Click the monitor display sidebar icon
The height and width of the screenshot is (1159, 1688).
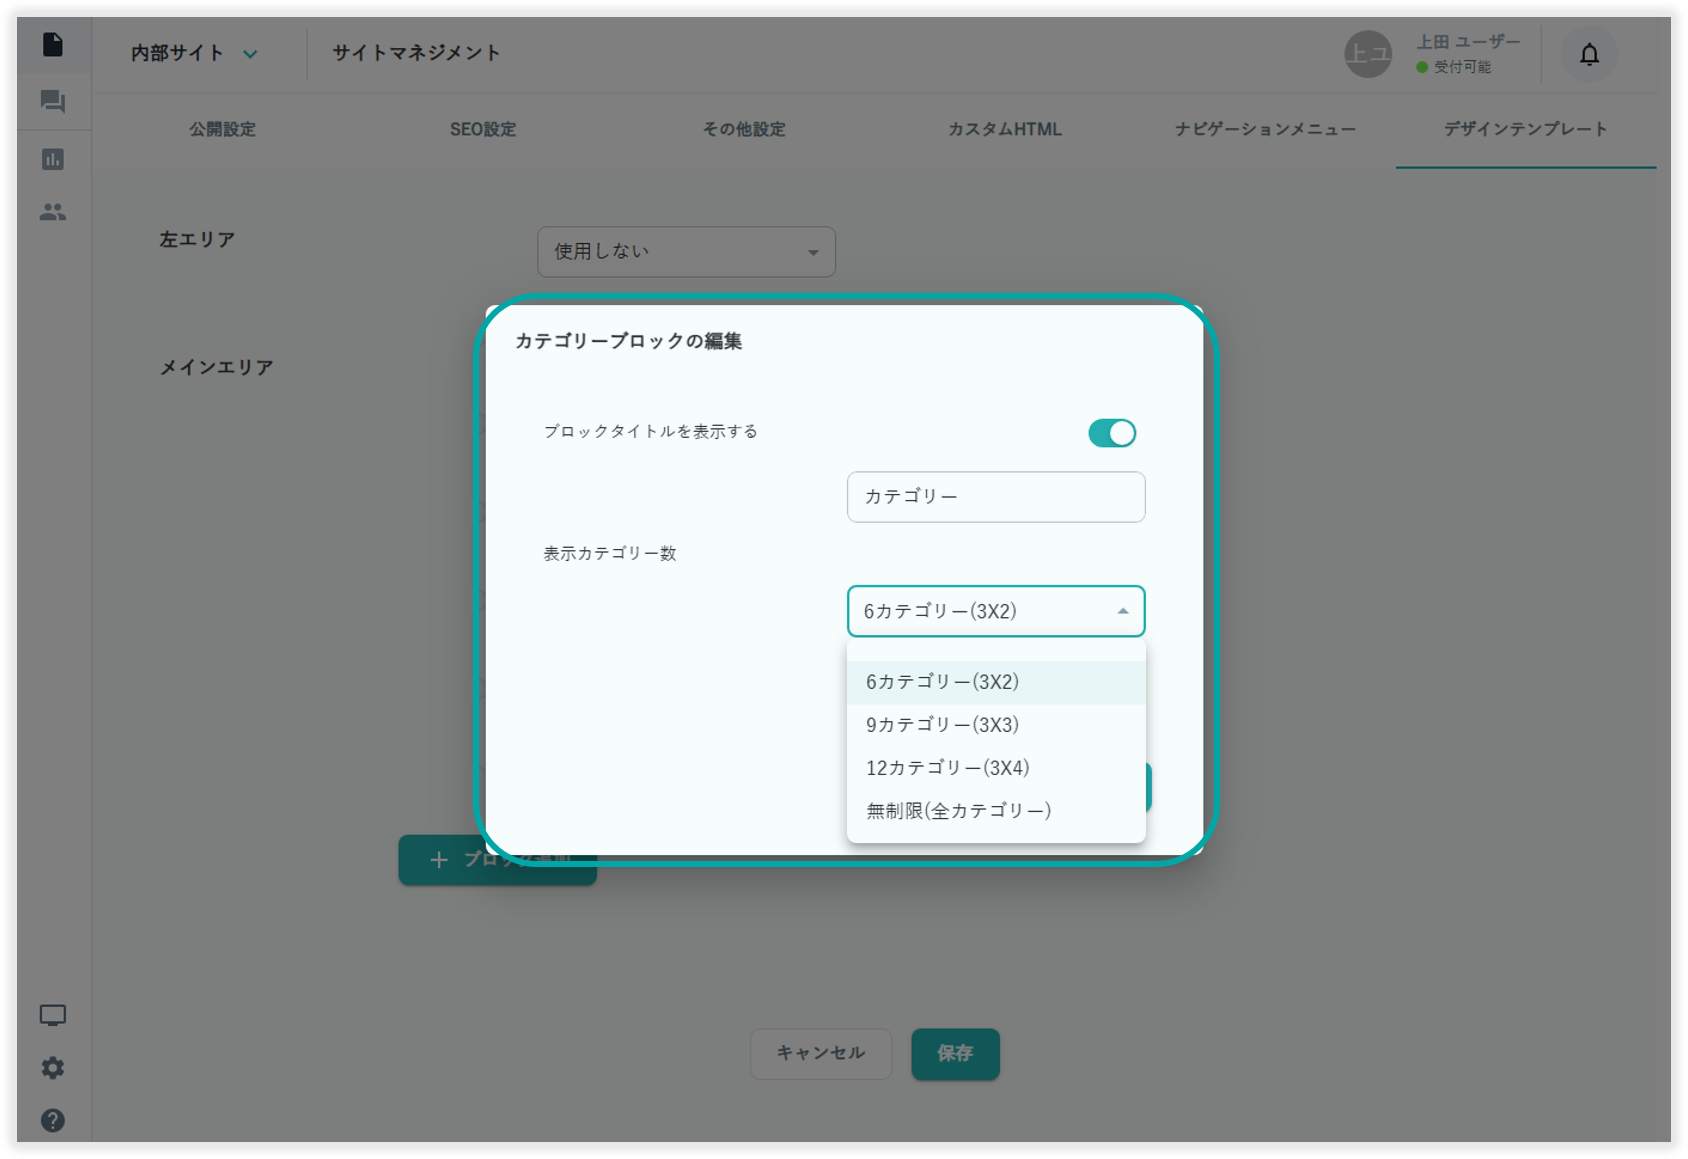pos(53,1016)
